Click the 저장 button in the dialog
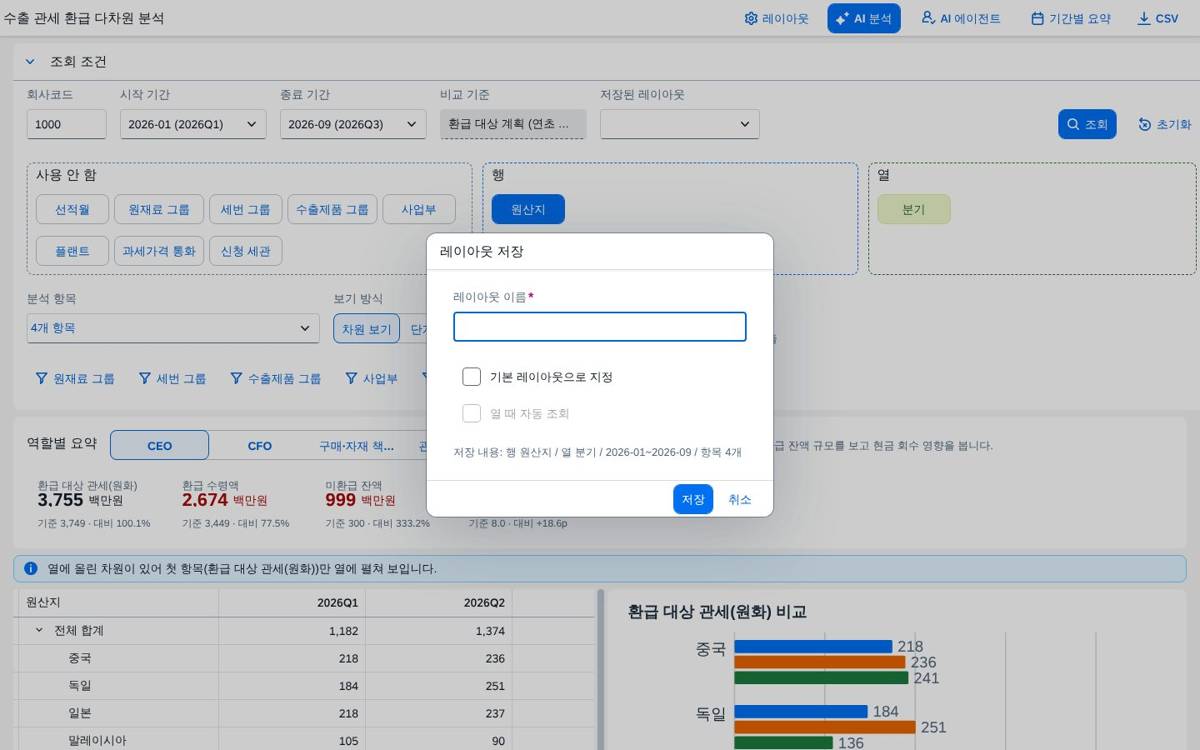Viewport: 1200px width, 750px height. point(693,499)
